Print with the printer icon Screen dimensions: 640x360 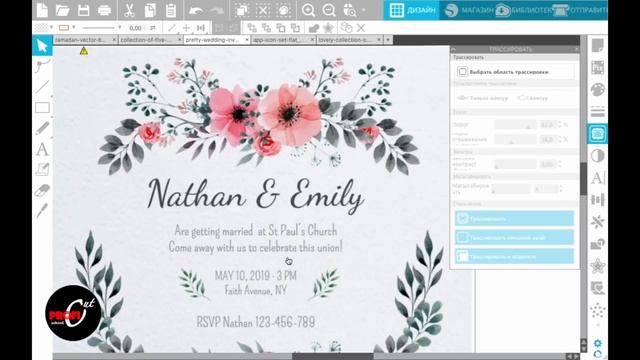pyautogui.click(x=104, y=10)
